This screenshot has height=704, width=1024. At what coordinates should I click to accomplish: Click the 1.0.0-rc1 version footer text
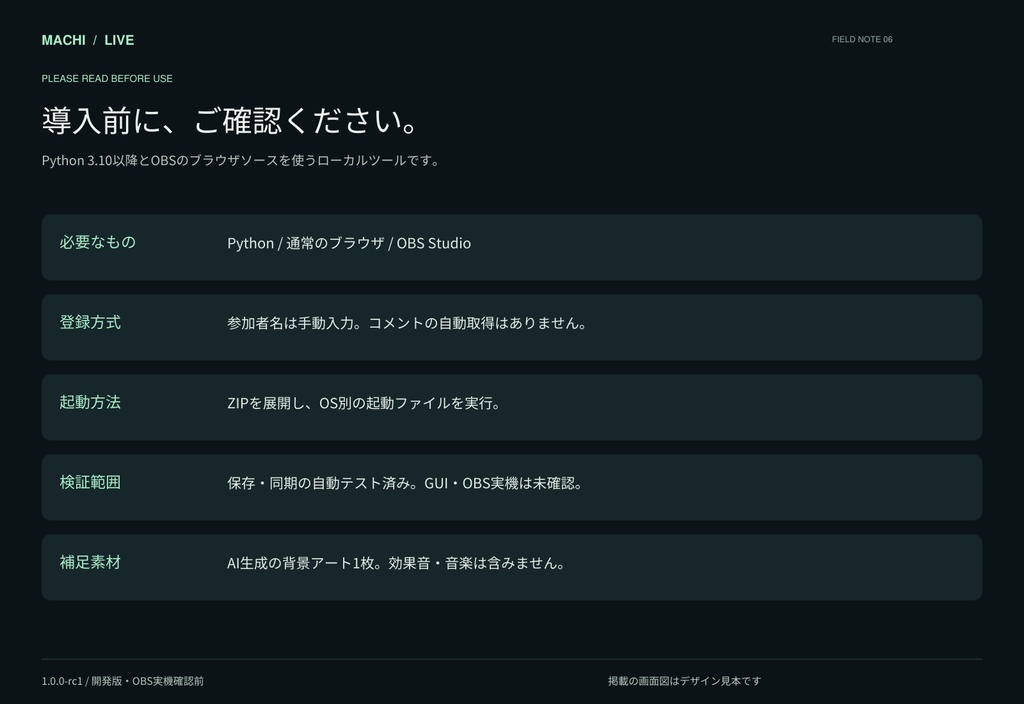pyautogui.click(x=123, y=681)
